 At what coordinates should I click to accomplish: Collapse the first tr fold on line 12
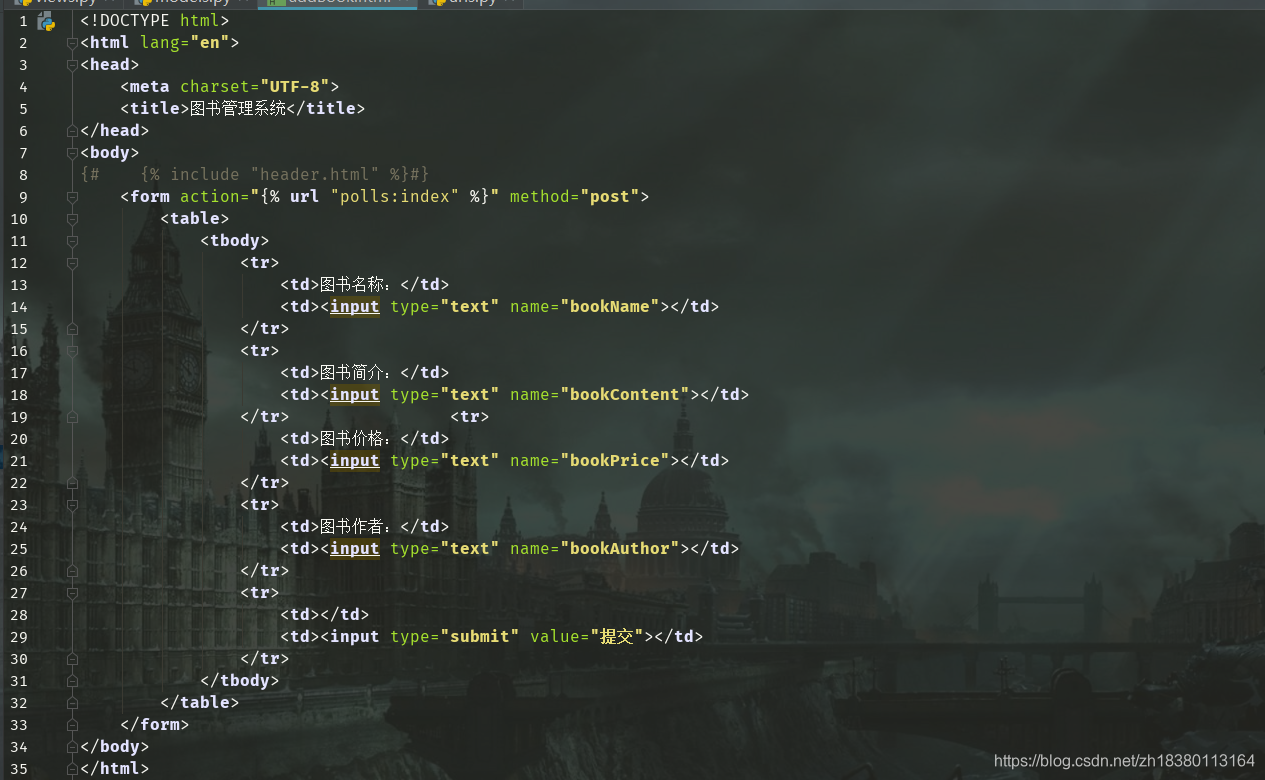point(72,263)
